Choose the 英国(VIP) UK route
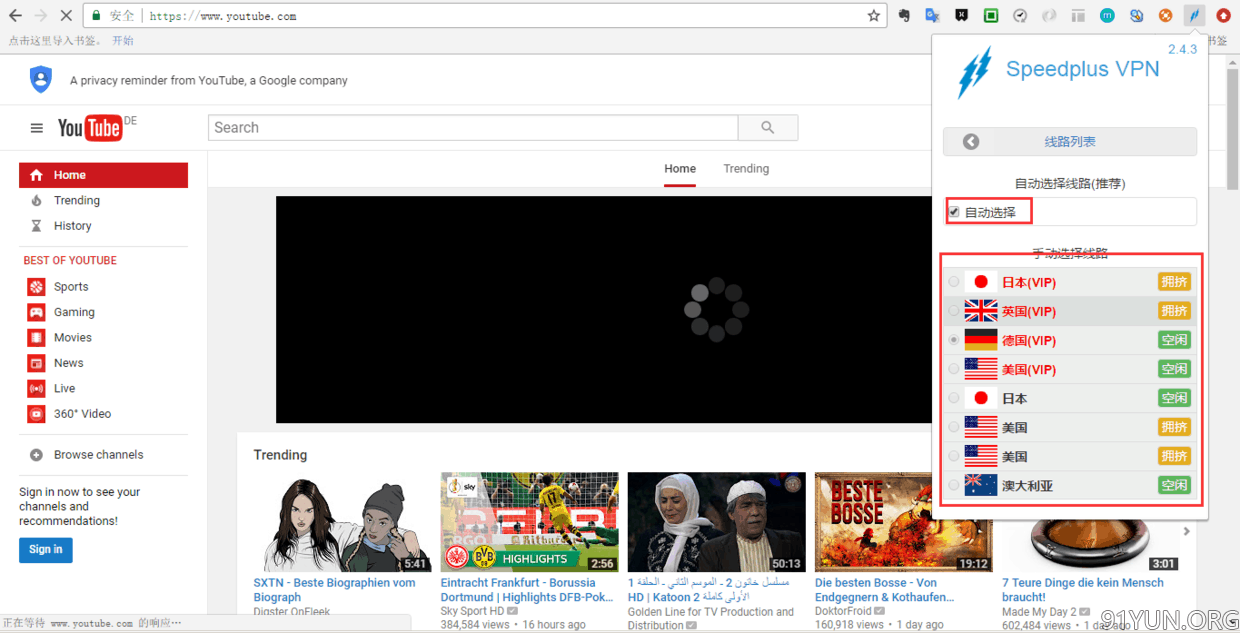 pyautogui.click(x=1029, y=311)
